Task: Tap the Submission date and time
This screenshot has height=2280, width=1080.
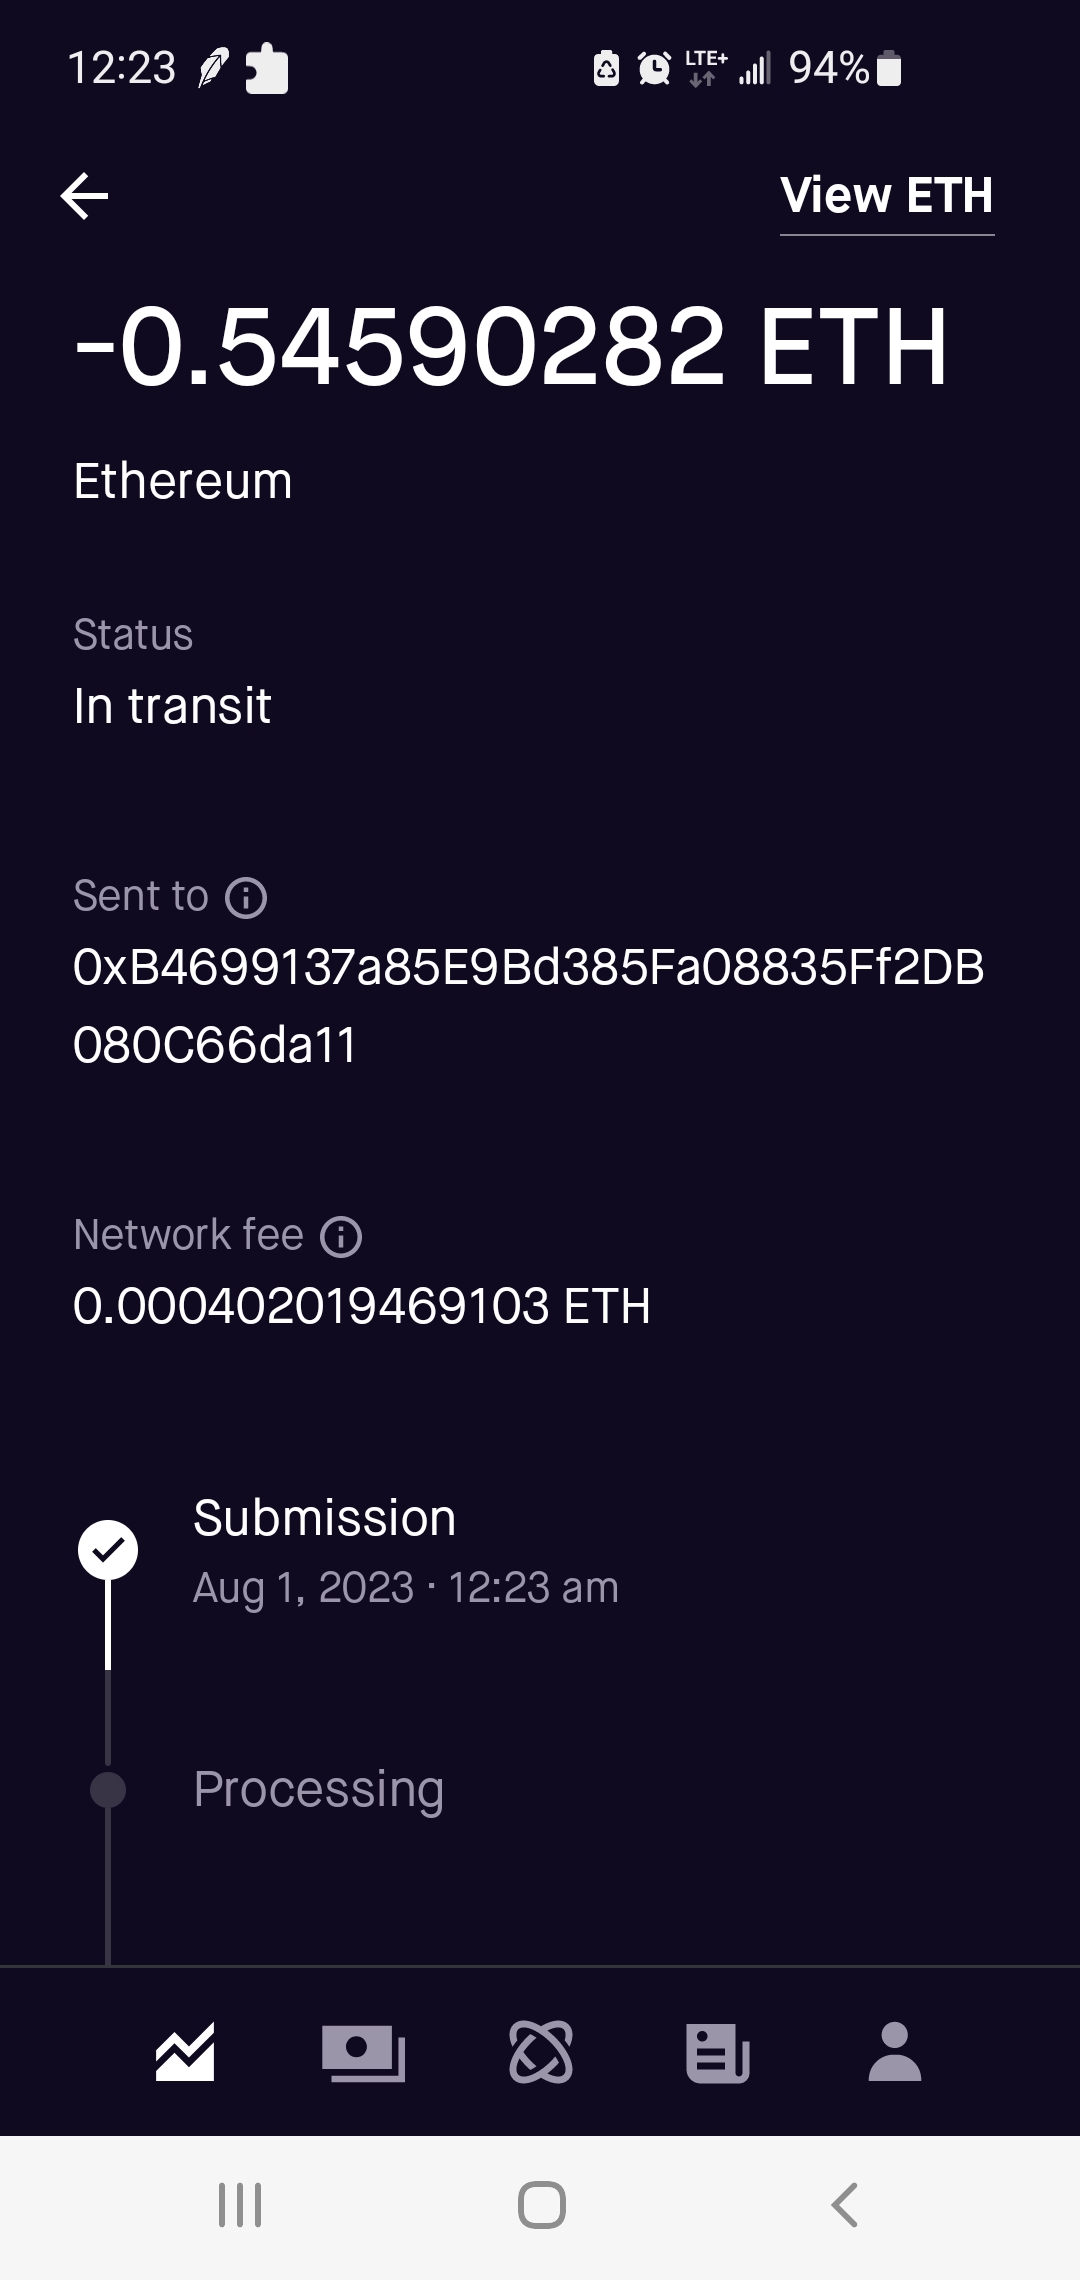Action: [x=405, y=1588]
